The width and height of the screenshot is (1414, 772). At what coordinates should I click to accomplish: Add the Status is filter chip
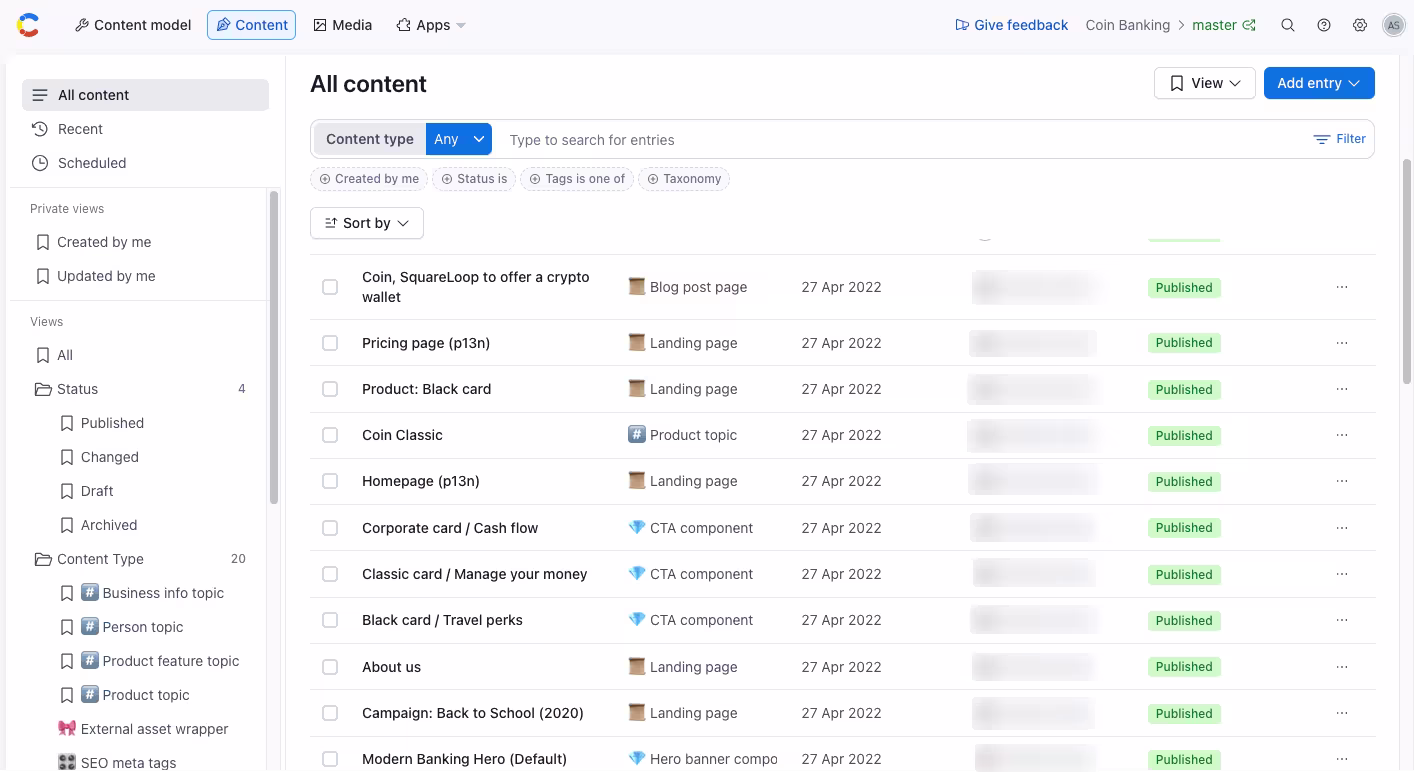475,179
